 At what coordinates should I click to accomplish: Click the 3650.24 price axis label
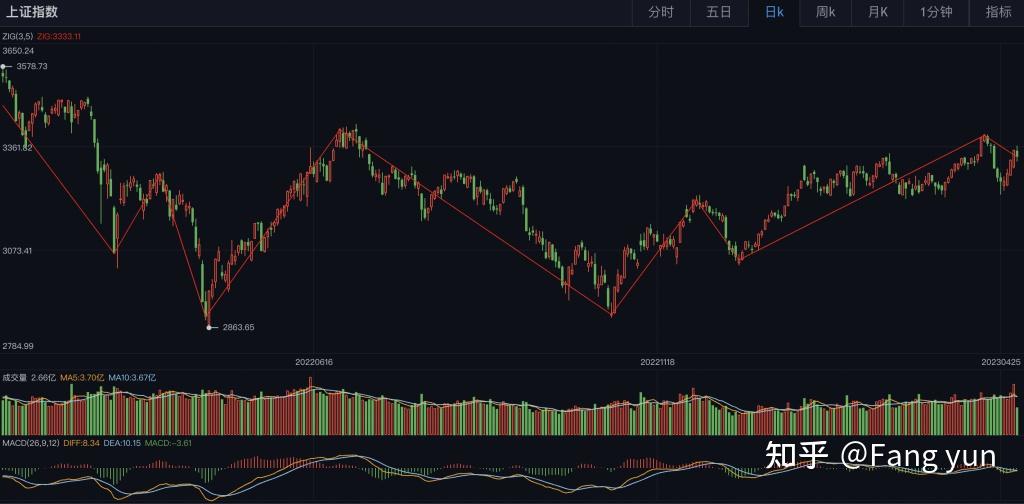tap(18, 51)
